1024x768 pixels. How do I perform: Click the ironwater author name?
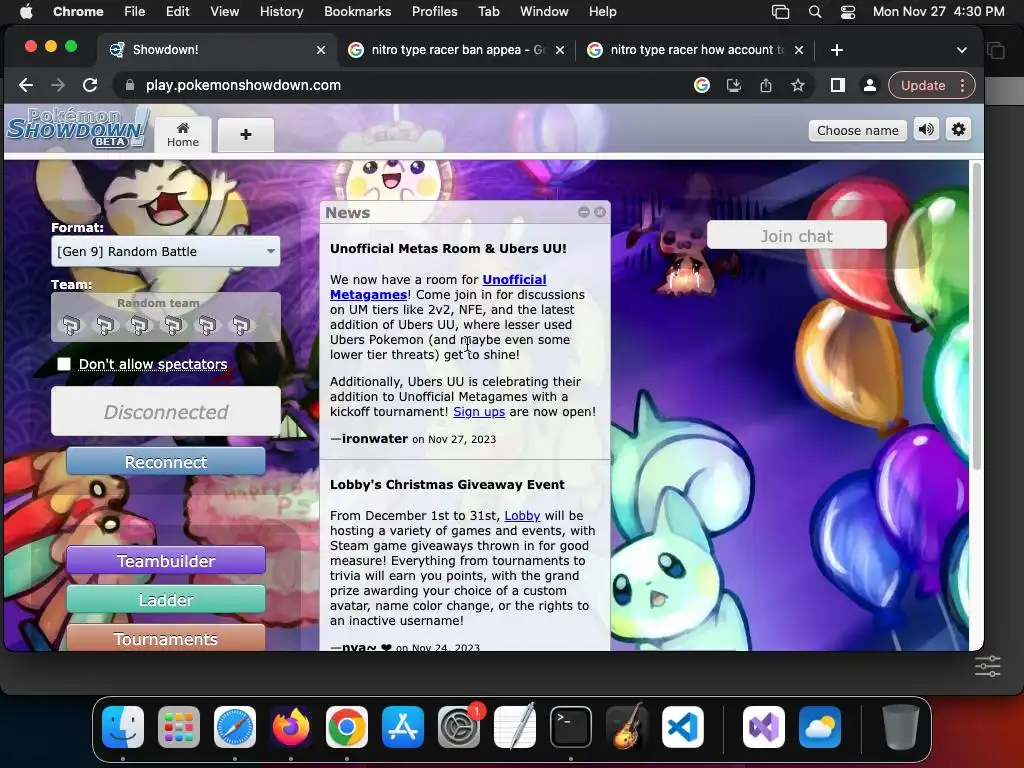click(x=375, y=439)
